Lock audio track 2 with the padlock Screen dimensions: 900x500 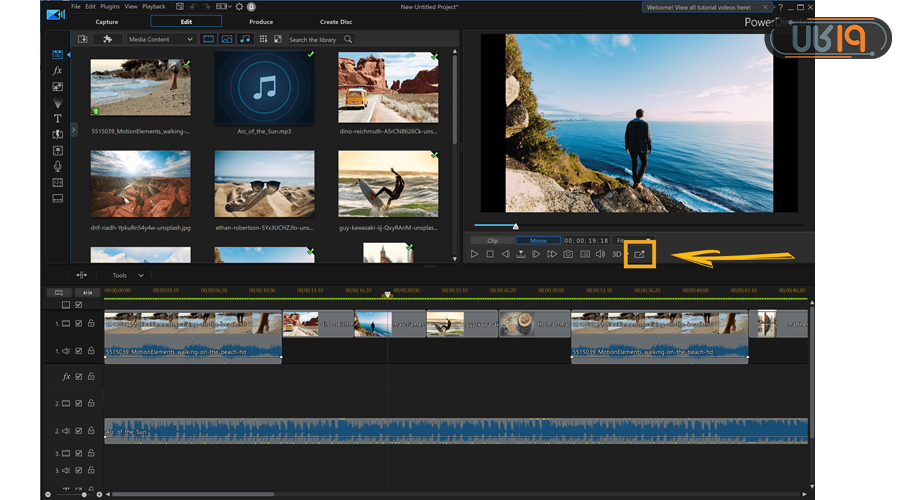[x=91, y=431]
